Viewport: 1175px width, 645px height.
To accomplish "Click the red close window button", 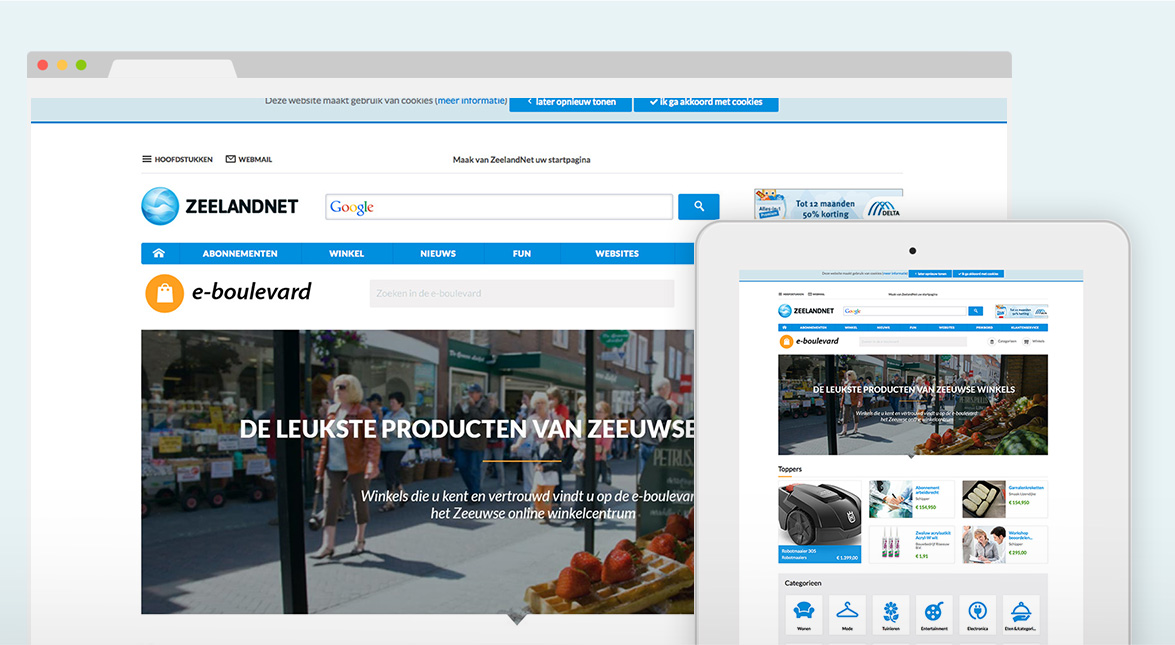I will pos(43,65).
